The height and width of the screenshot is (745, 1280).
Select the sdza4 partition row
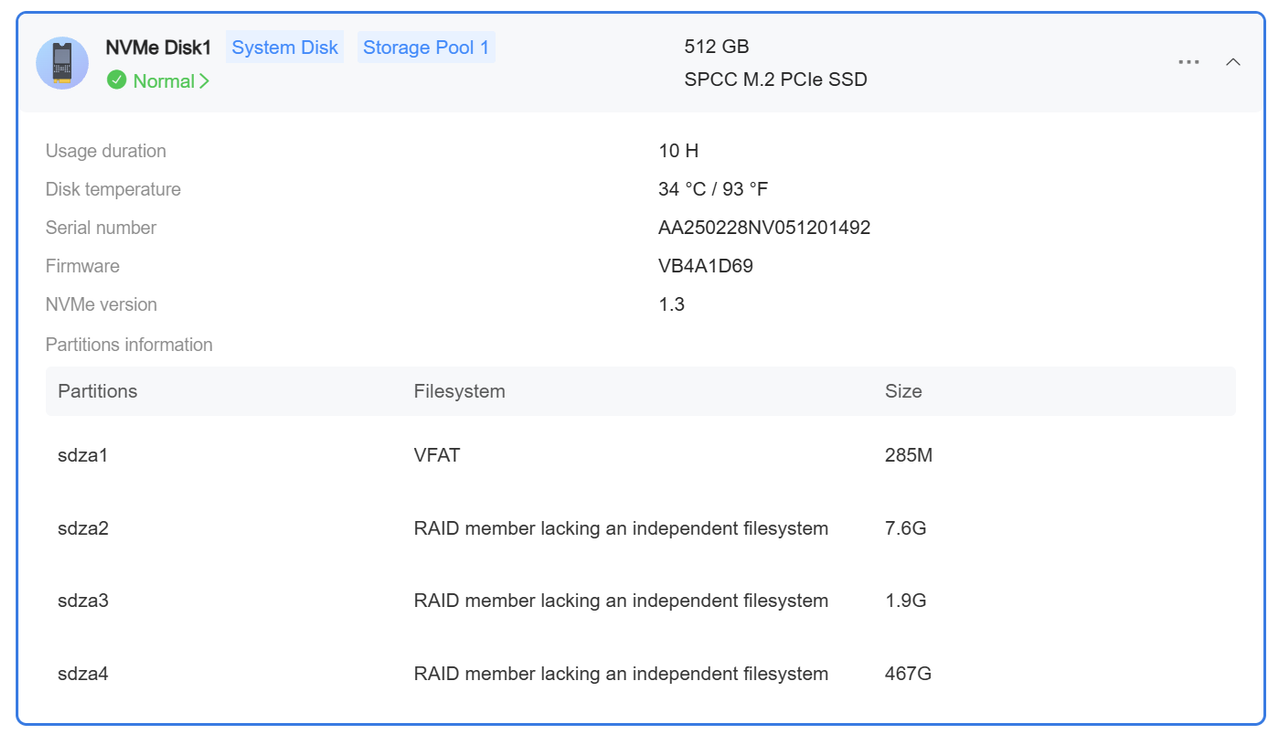pyautogui.click(x=641, y=674)
